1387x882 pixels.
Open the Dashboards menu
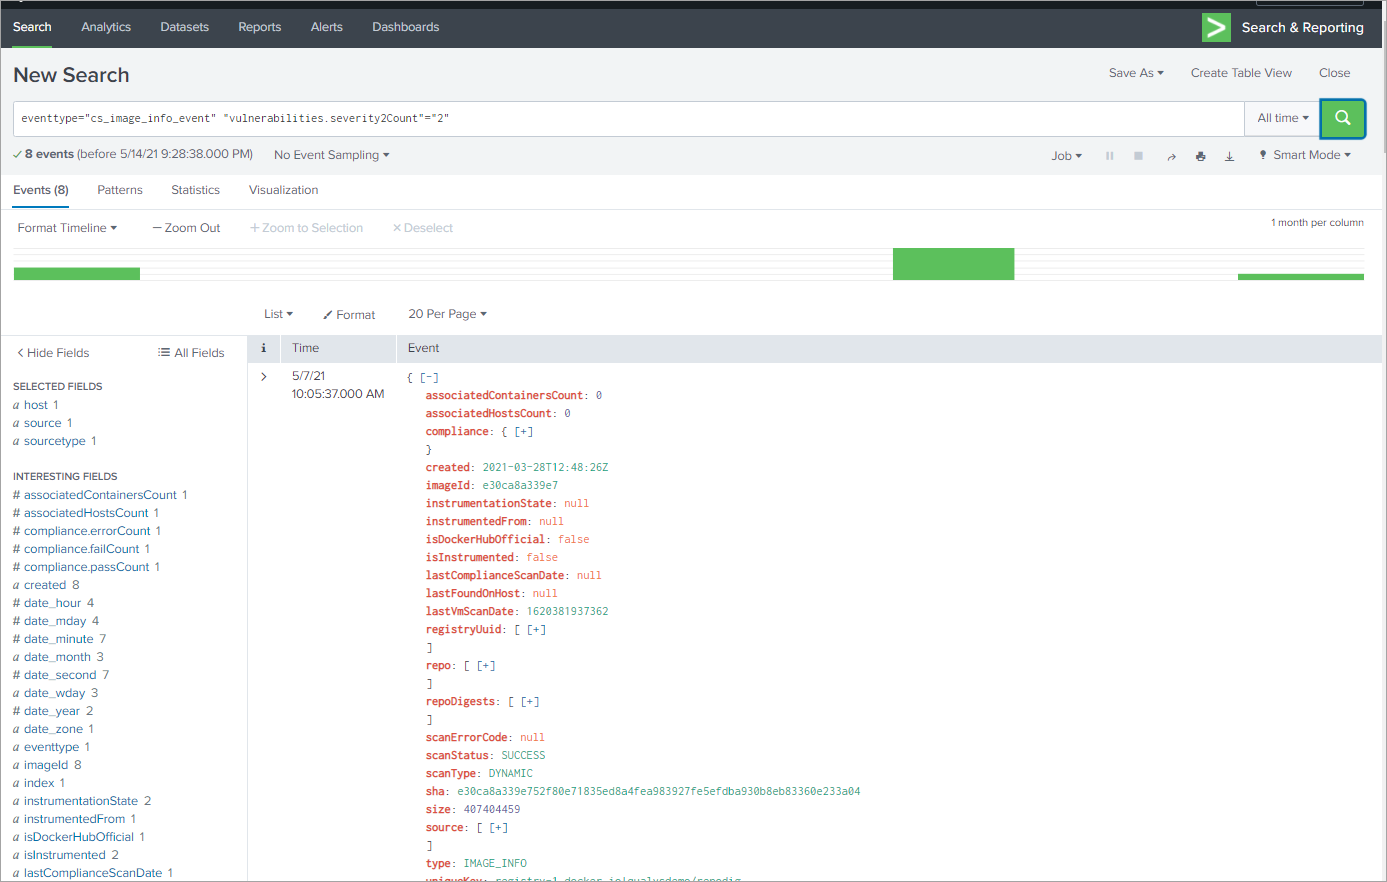coord(405,27)
